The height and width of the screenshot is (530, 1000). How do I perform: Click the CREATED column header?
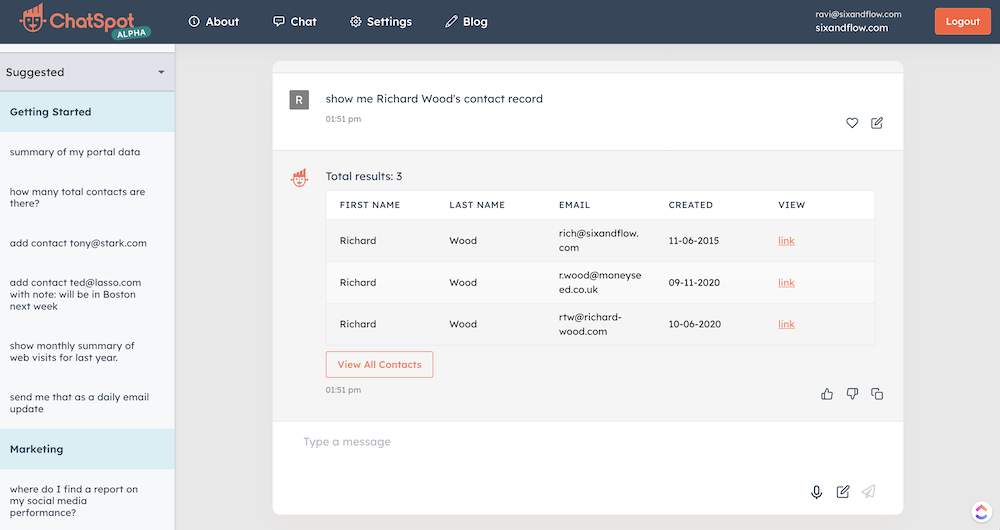pos(691,205)
